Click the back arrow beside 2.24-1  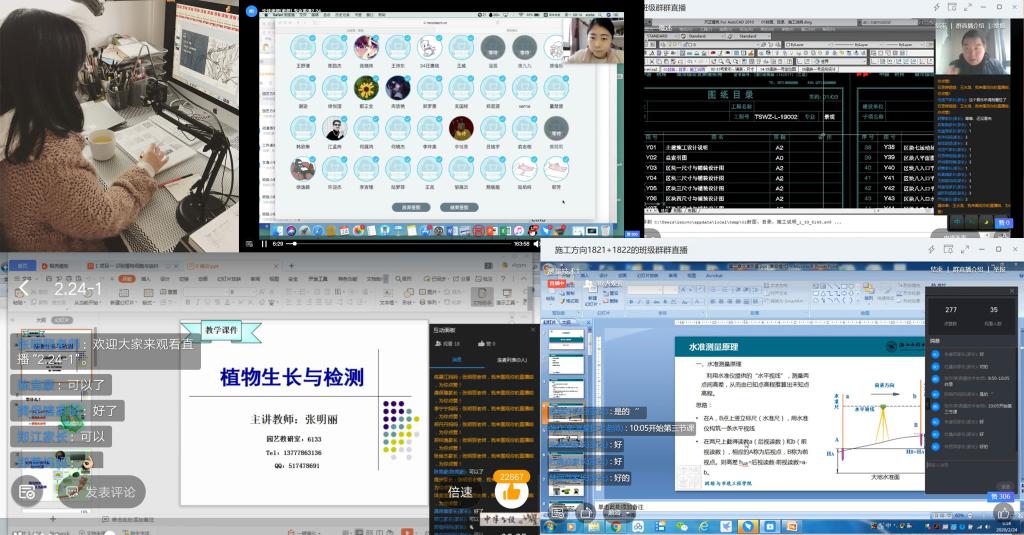[x=22, y=289]
